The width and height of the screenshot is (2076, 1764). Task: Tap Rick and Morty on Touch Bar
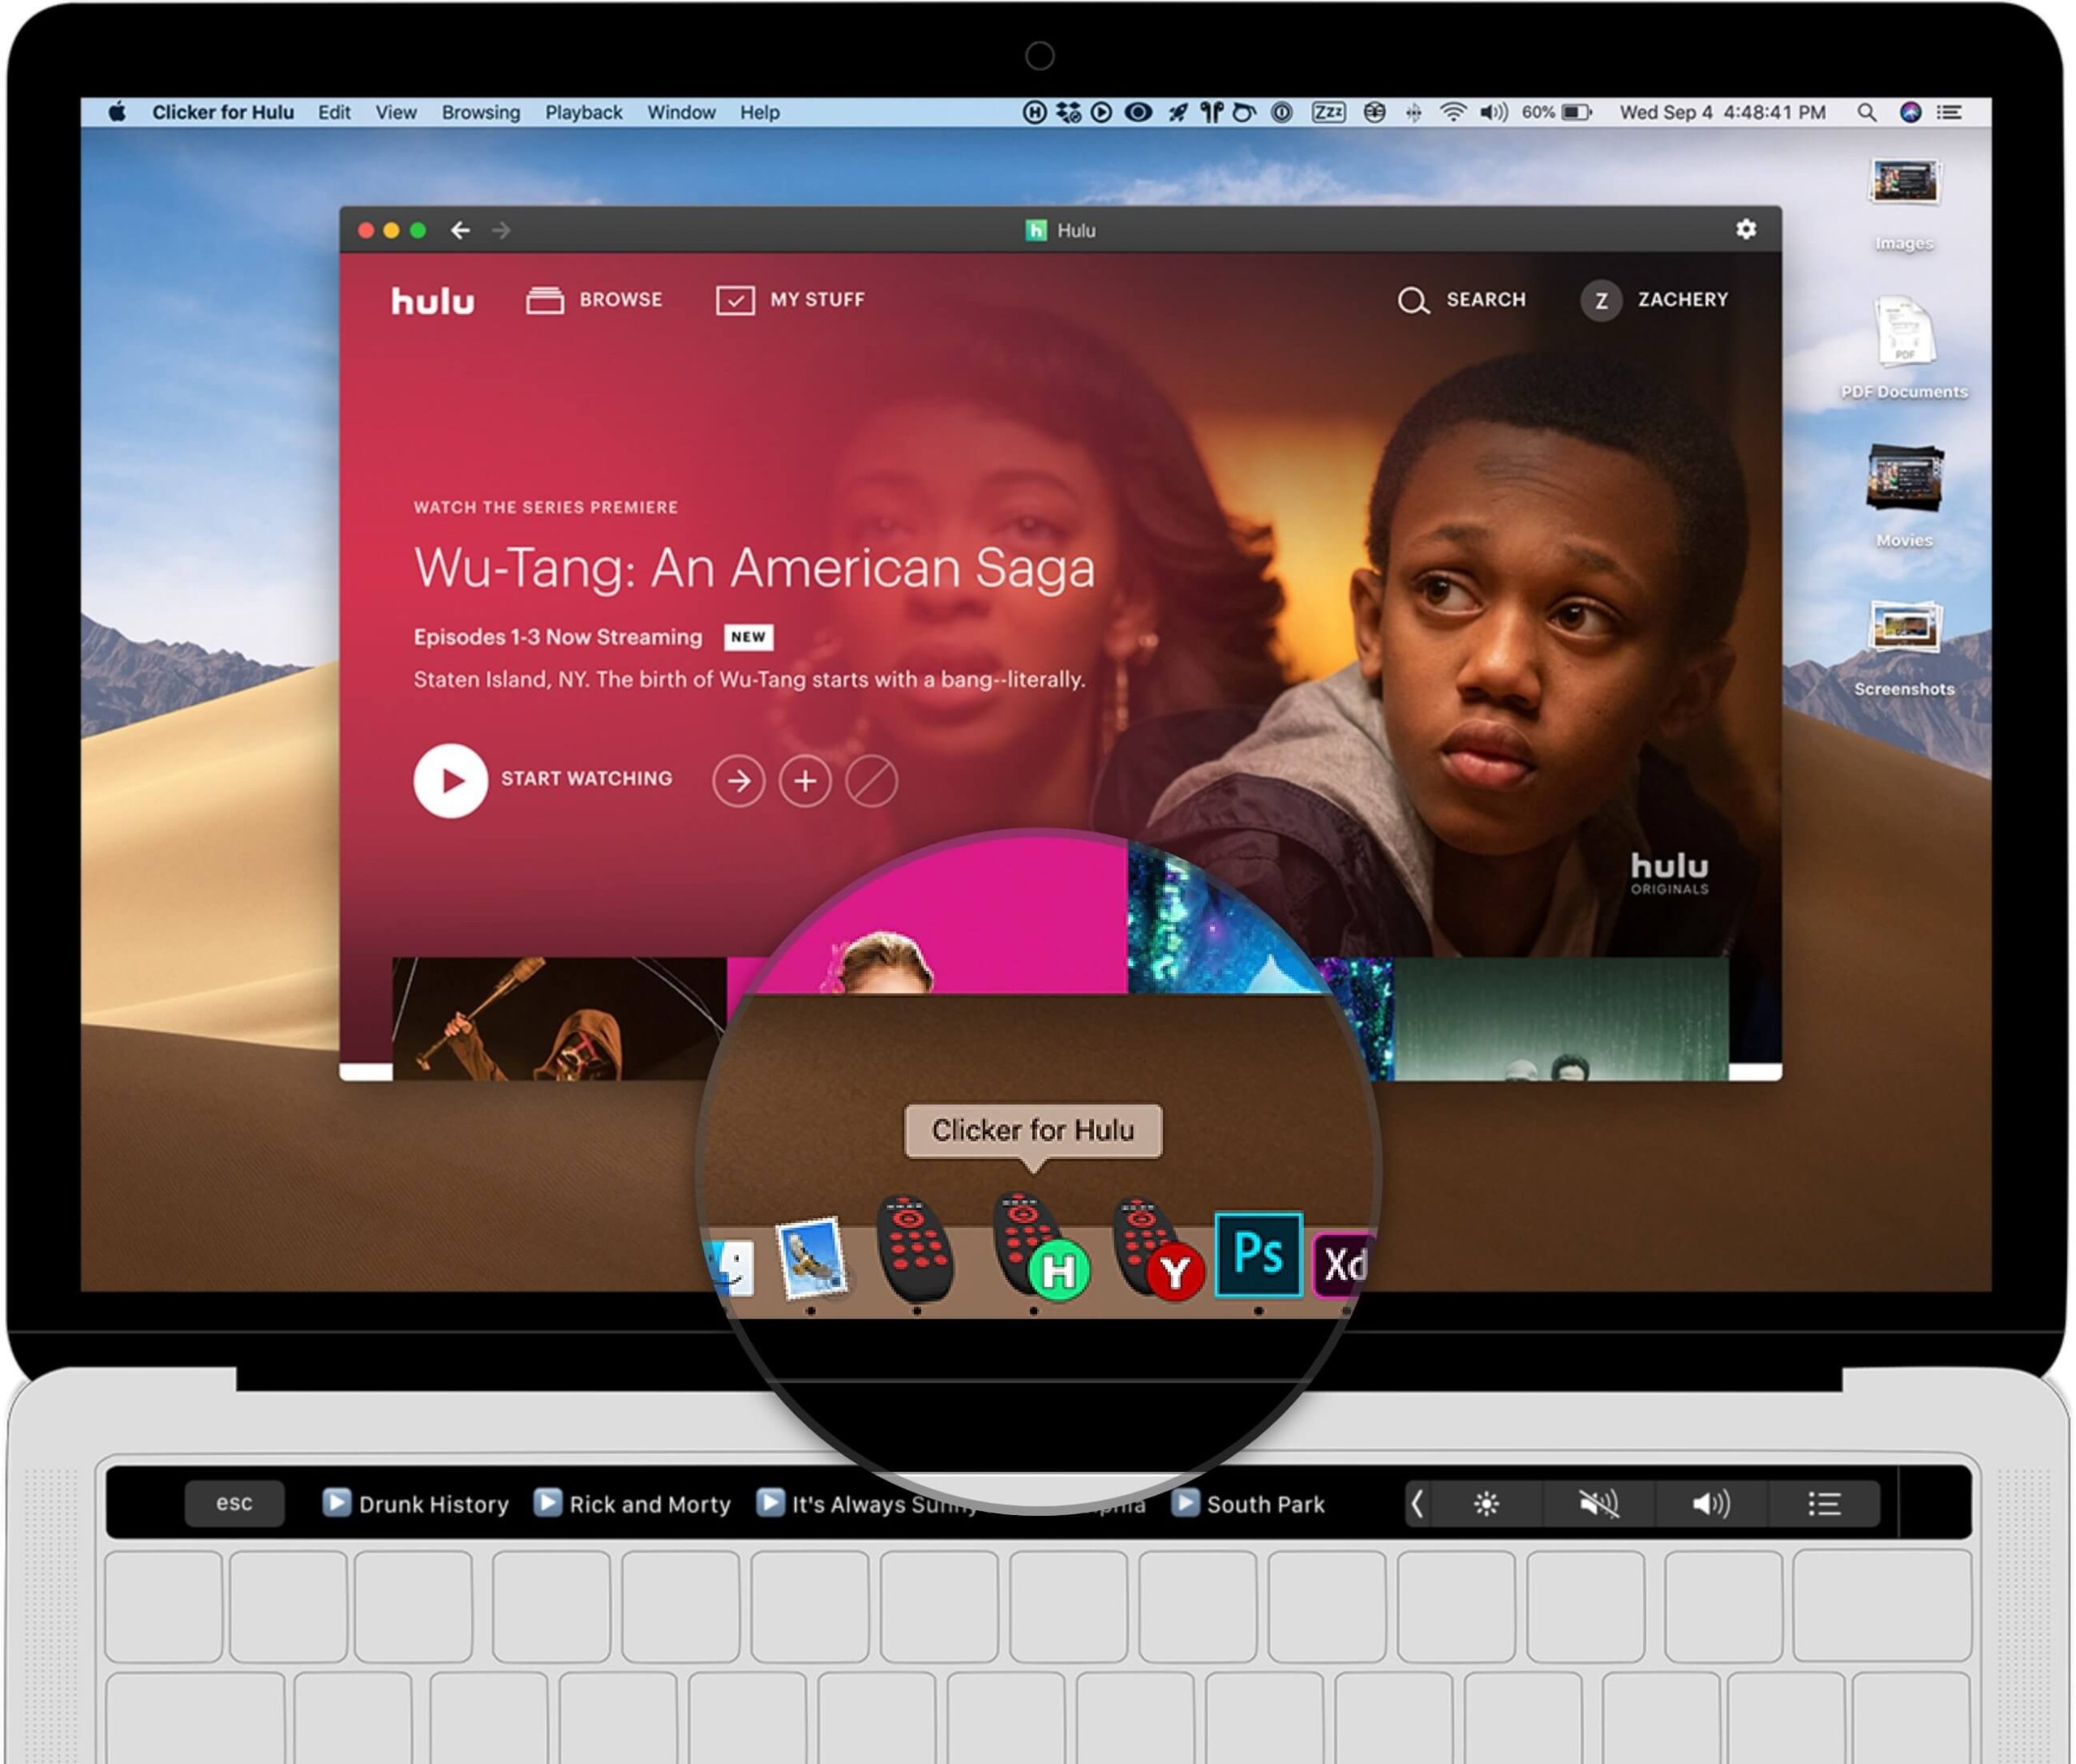[x=632, y=1504]
